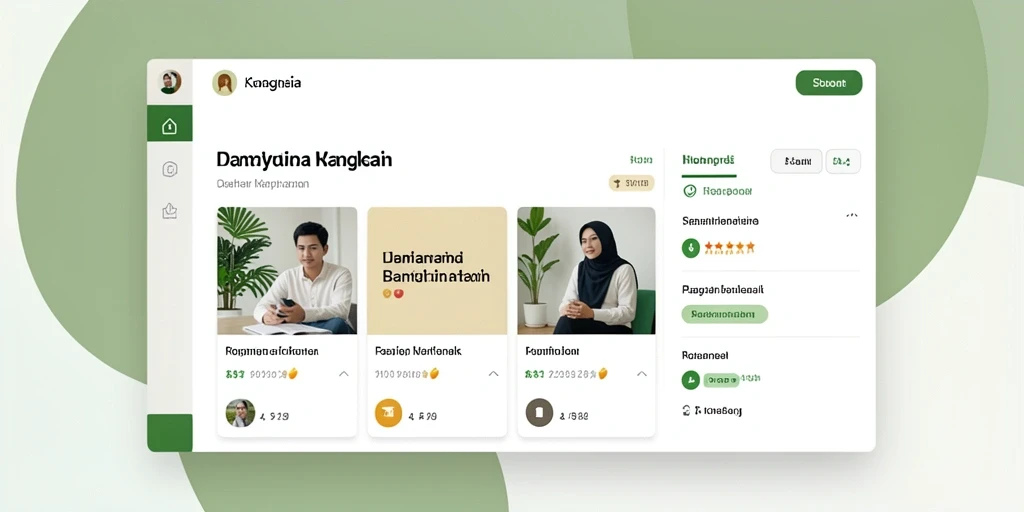1024x512 pixels.
Task: Click the sidebar upload tray icon
Action: tap(170, 210)
